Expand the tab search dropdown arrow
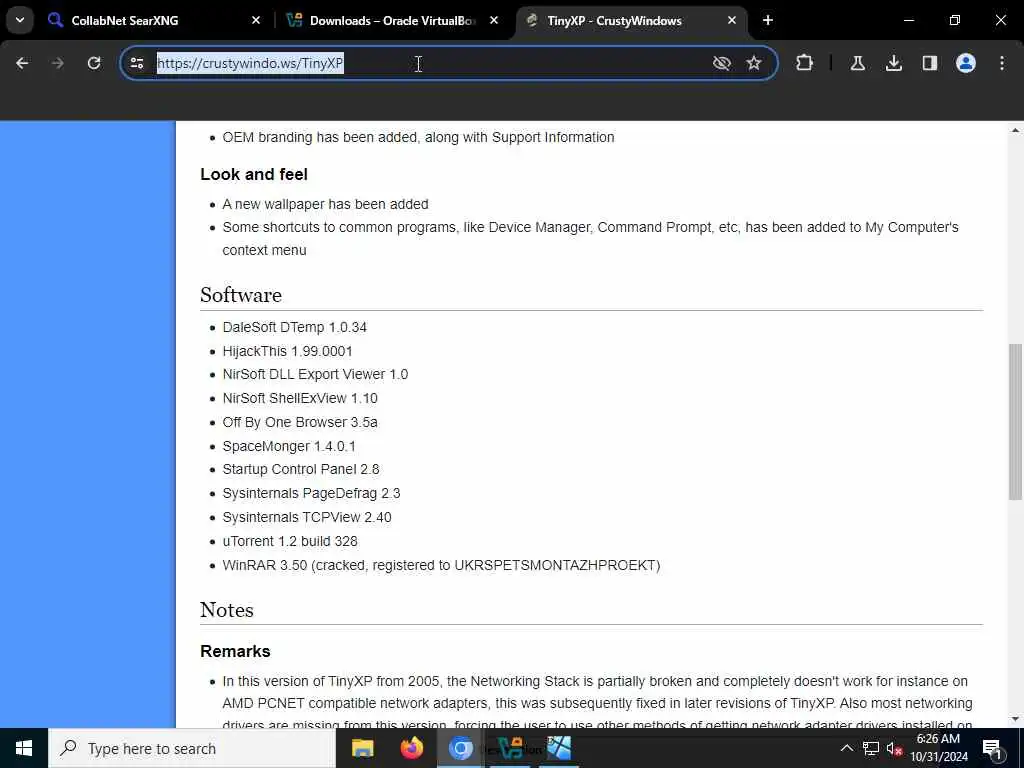This screenshot has height=768, width=1024. (x=20, y=20)
